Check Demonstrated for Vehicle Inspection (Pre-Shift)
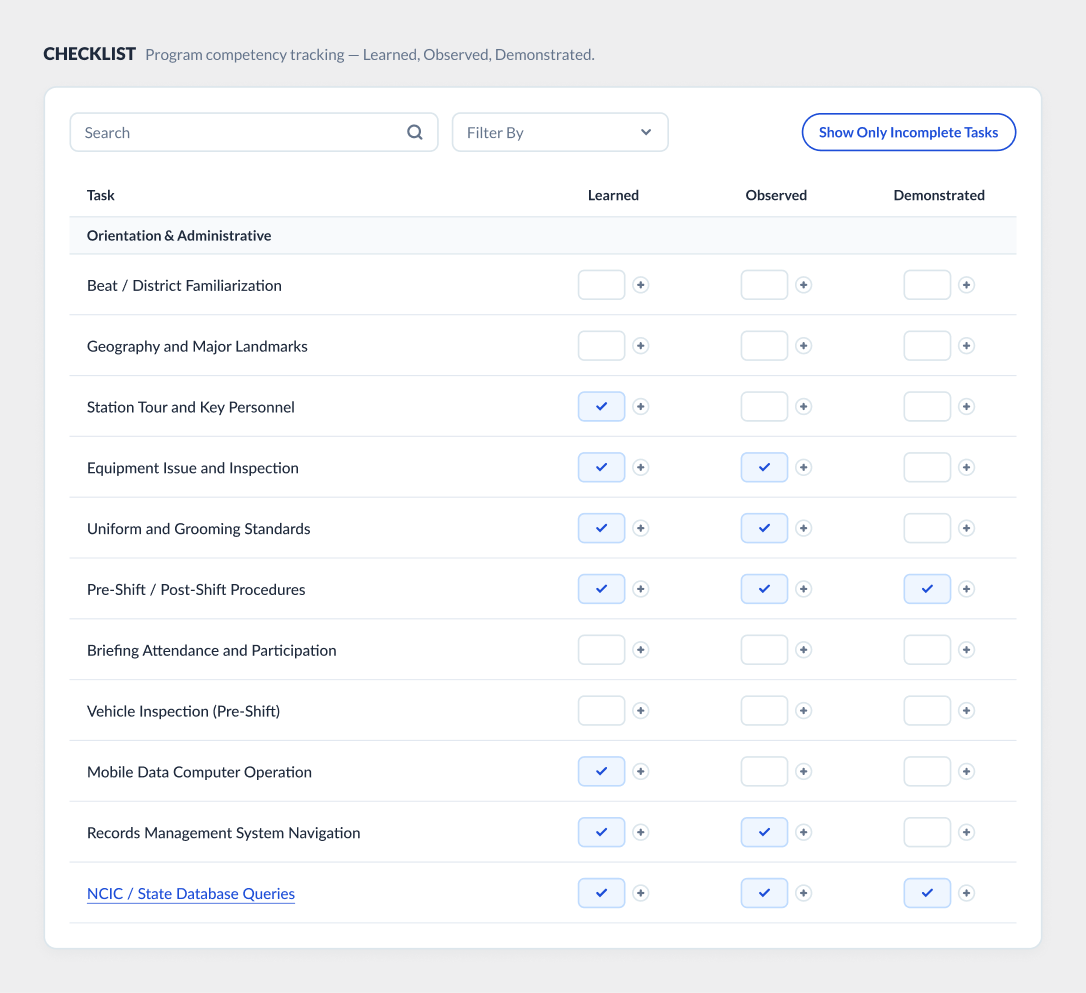1086x993 pixels. (927, 710)
